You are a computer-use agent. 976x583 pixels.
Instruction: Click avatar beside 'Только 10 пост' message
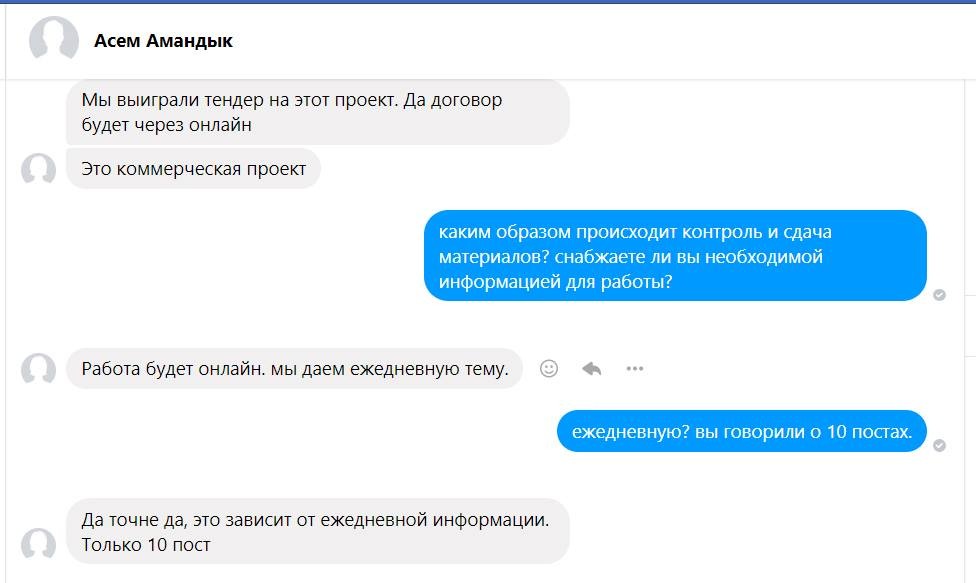39,543
